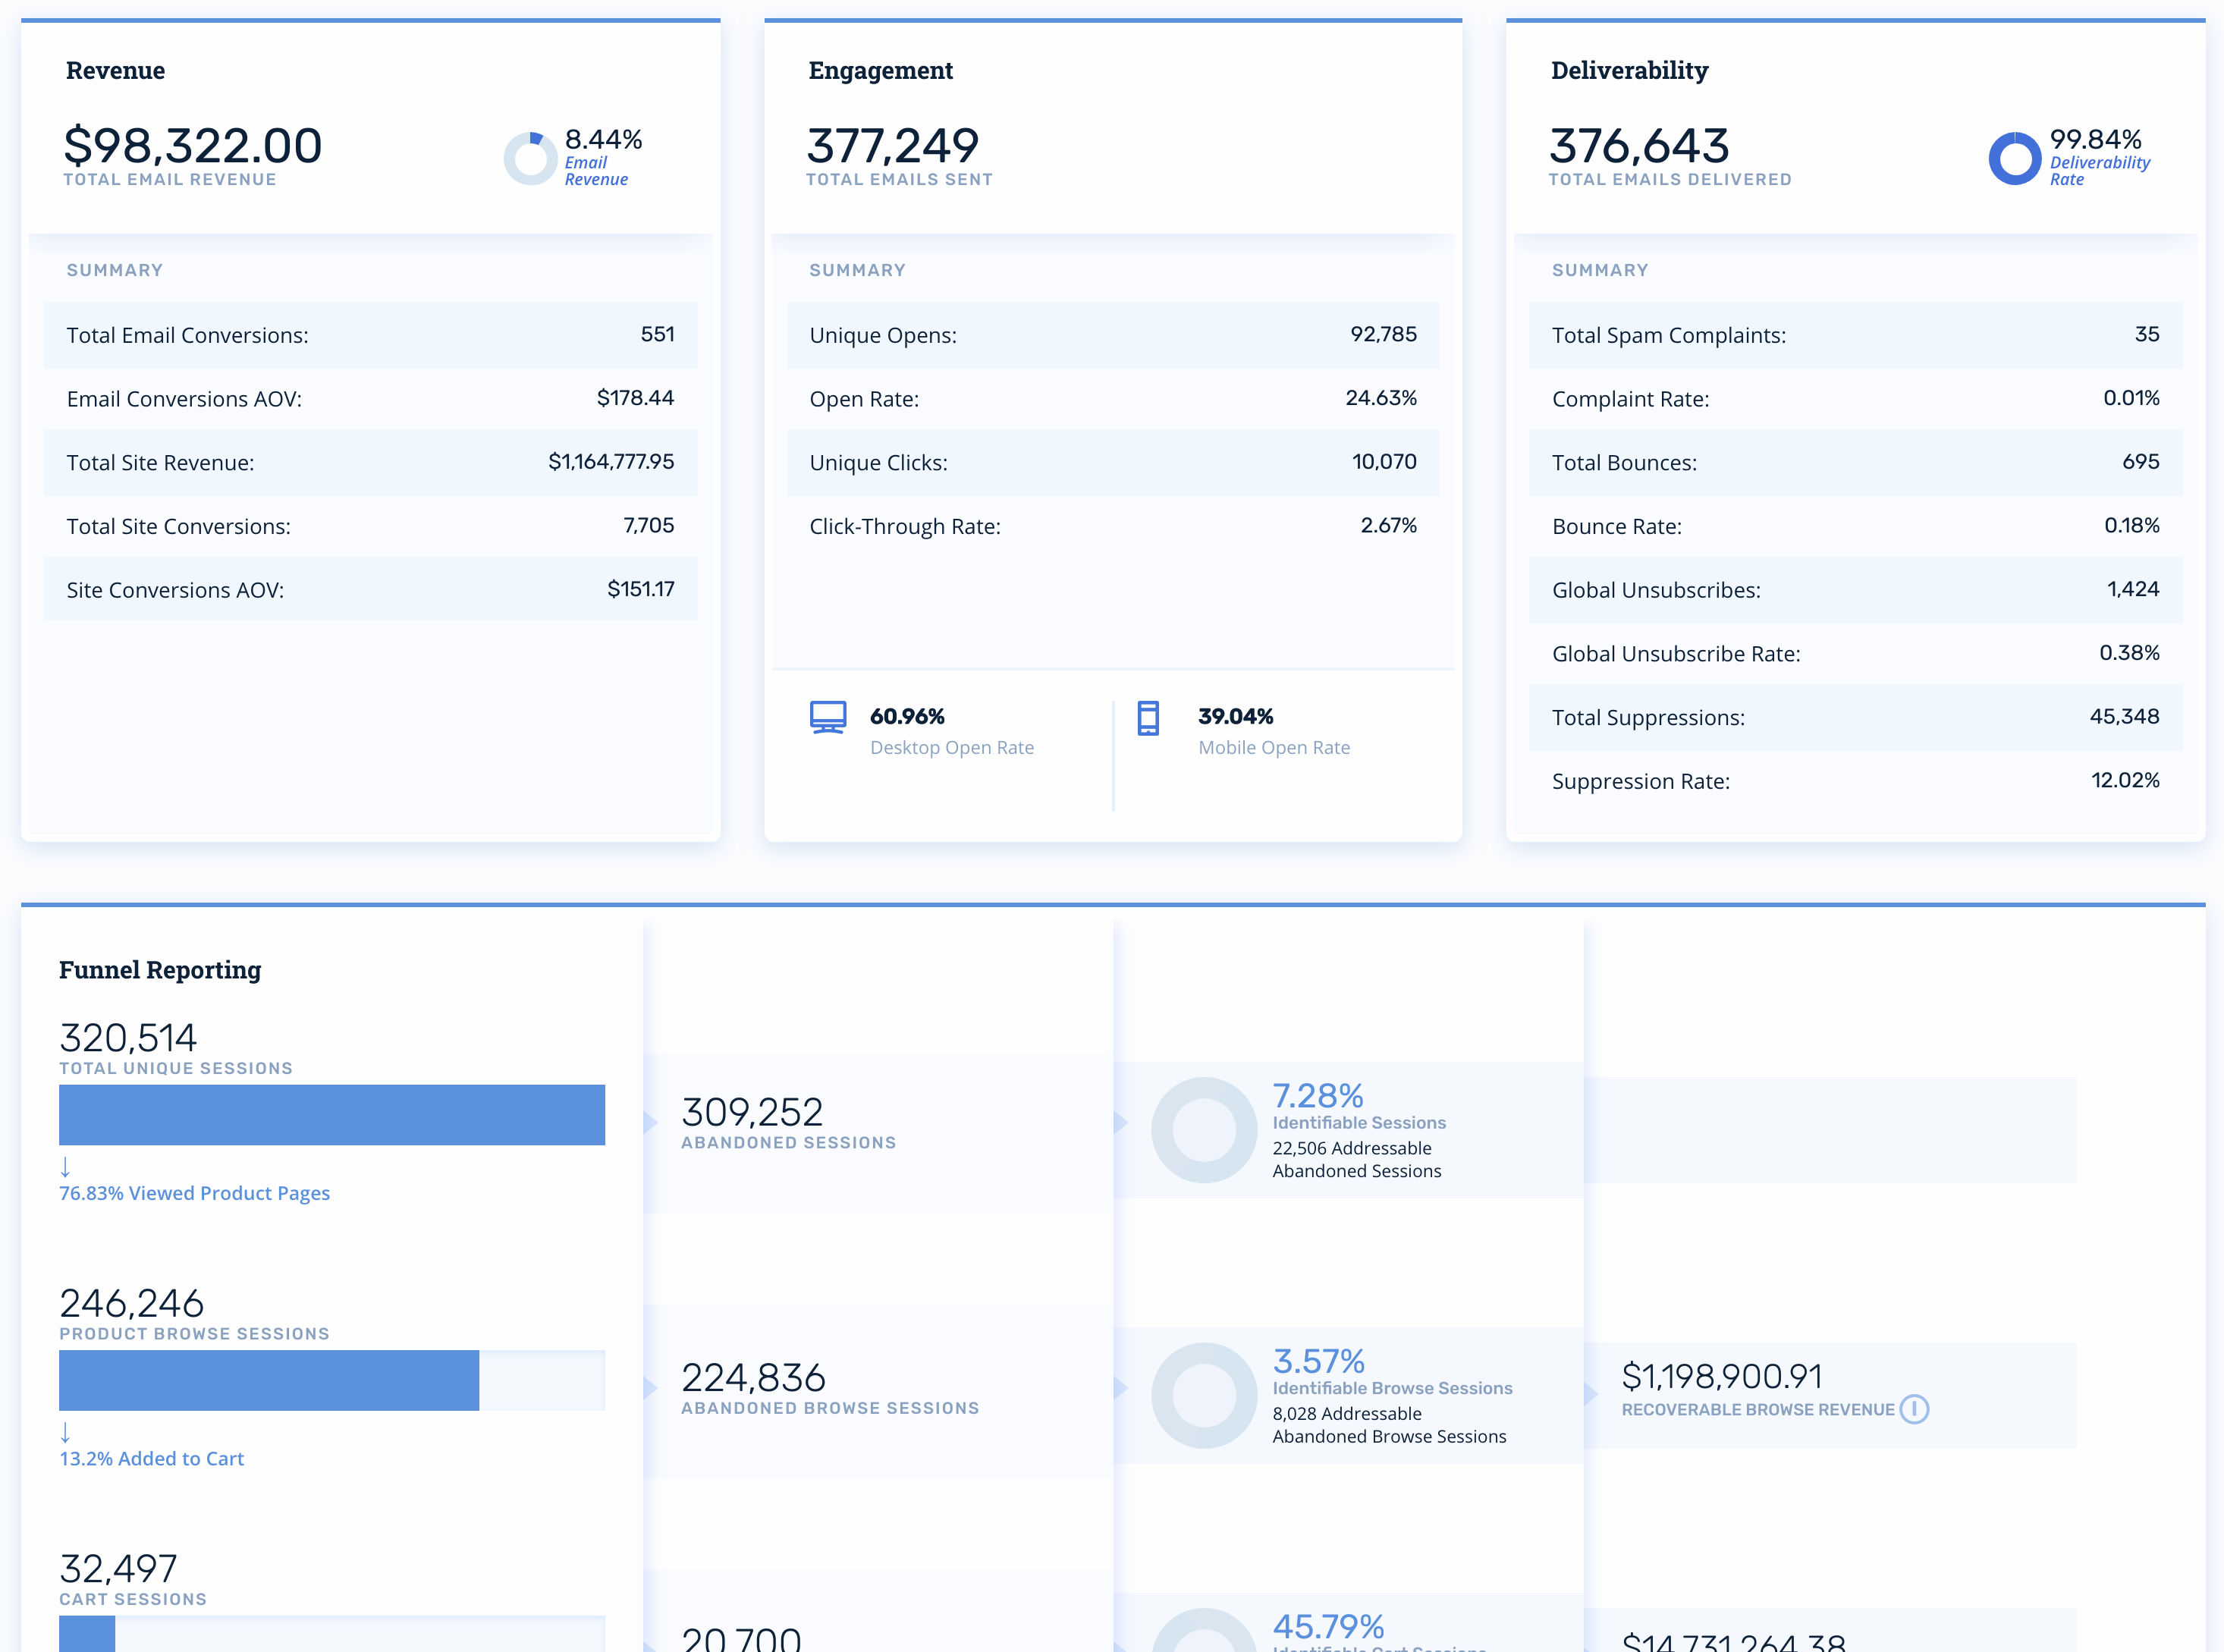Viewport: 2224px width, 1652px height.
Task: Click the desktop monitor icon
Action: click(828, 717)
